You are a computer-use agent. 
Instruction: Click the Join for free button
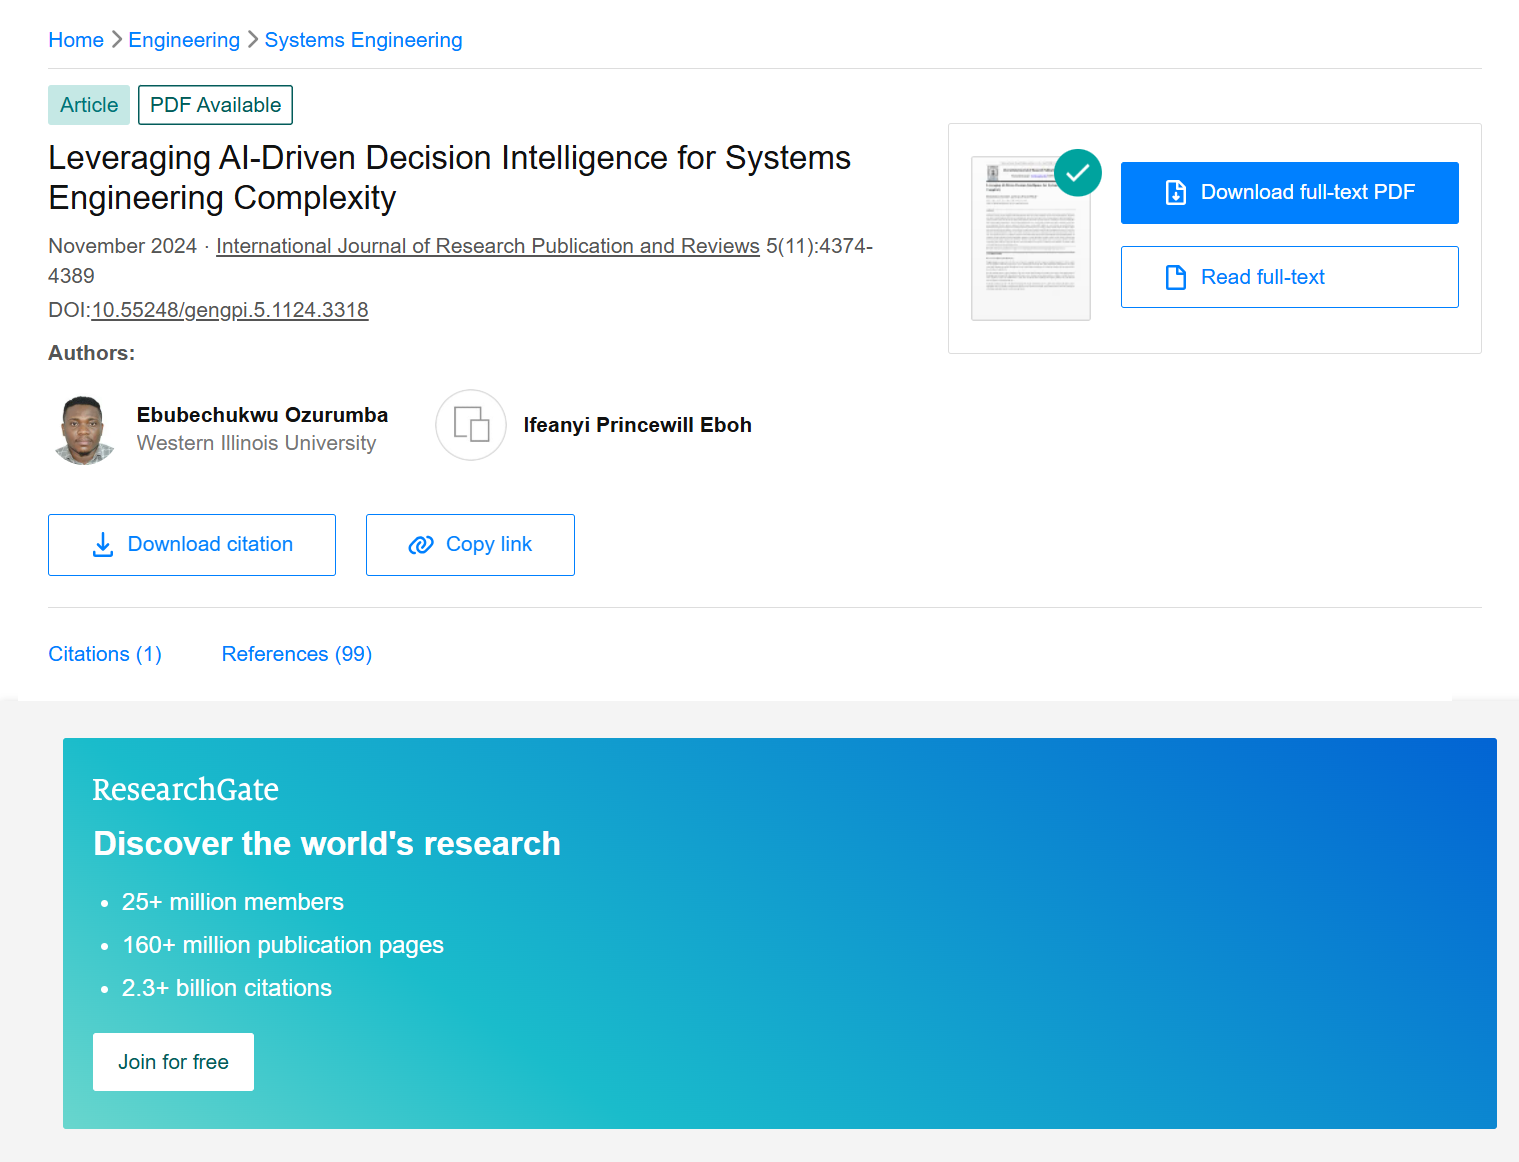173,1062
